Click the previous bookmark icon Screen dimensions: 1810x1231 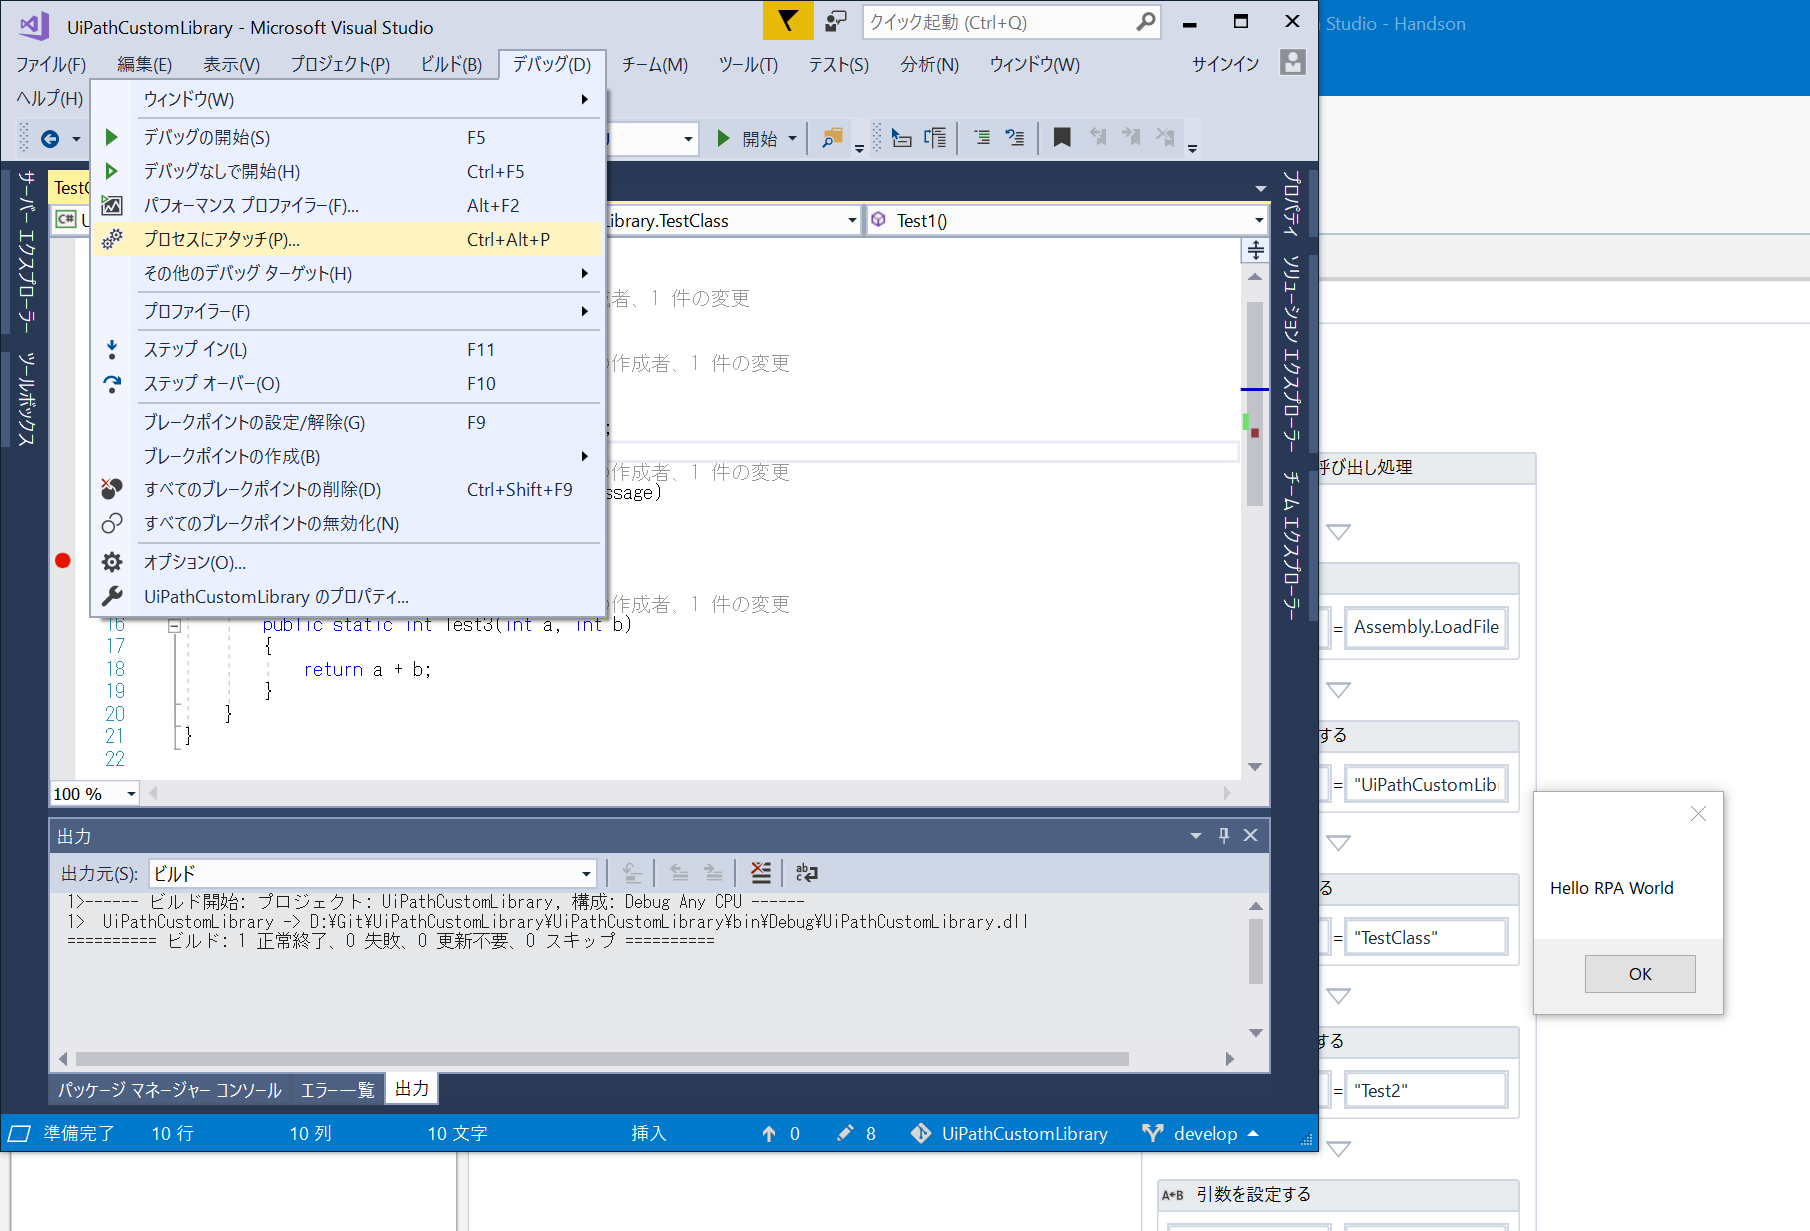coord(1098,137)
